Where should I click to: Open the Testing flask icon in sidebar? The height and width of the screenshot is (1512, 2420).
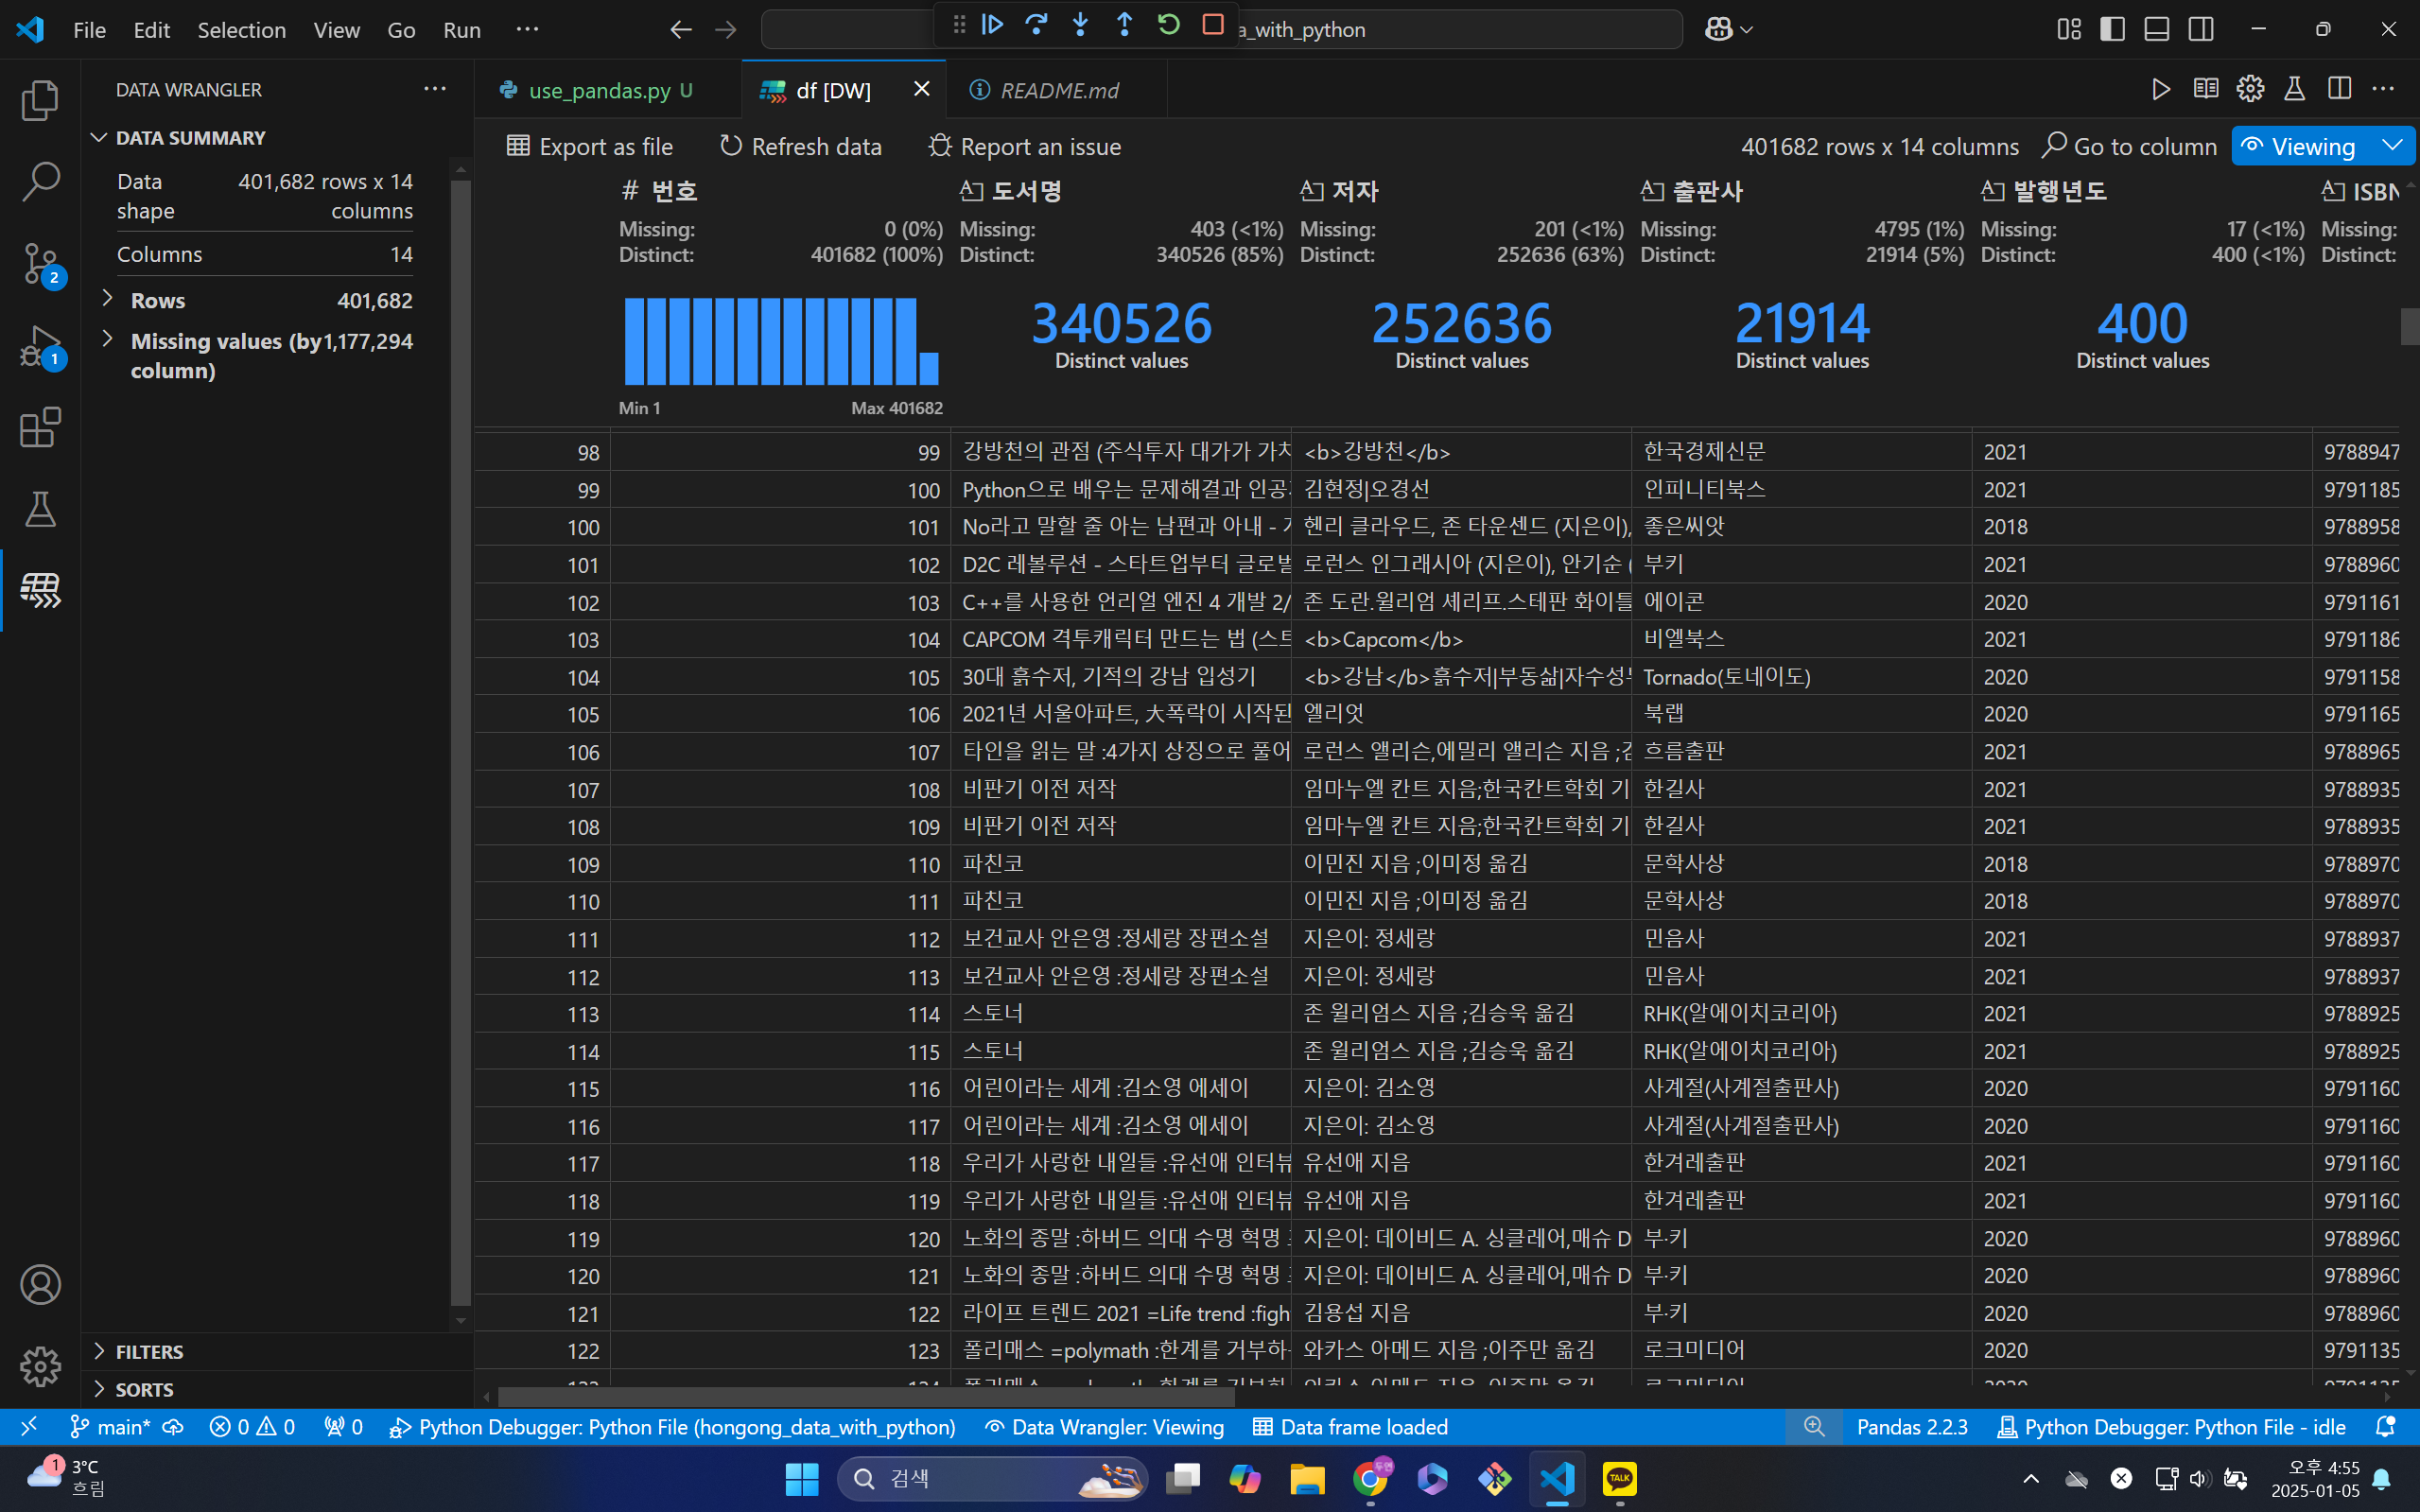click(x=40, y=509)
